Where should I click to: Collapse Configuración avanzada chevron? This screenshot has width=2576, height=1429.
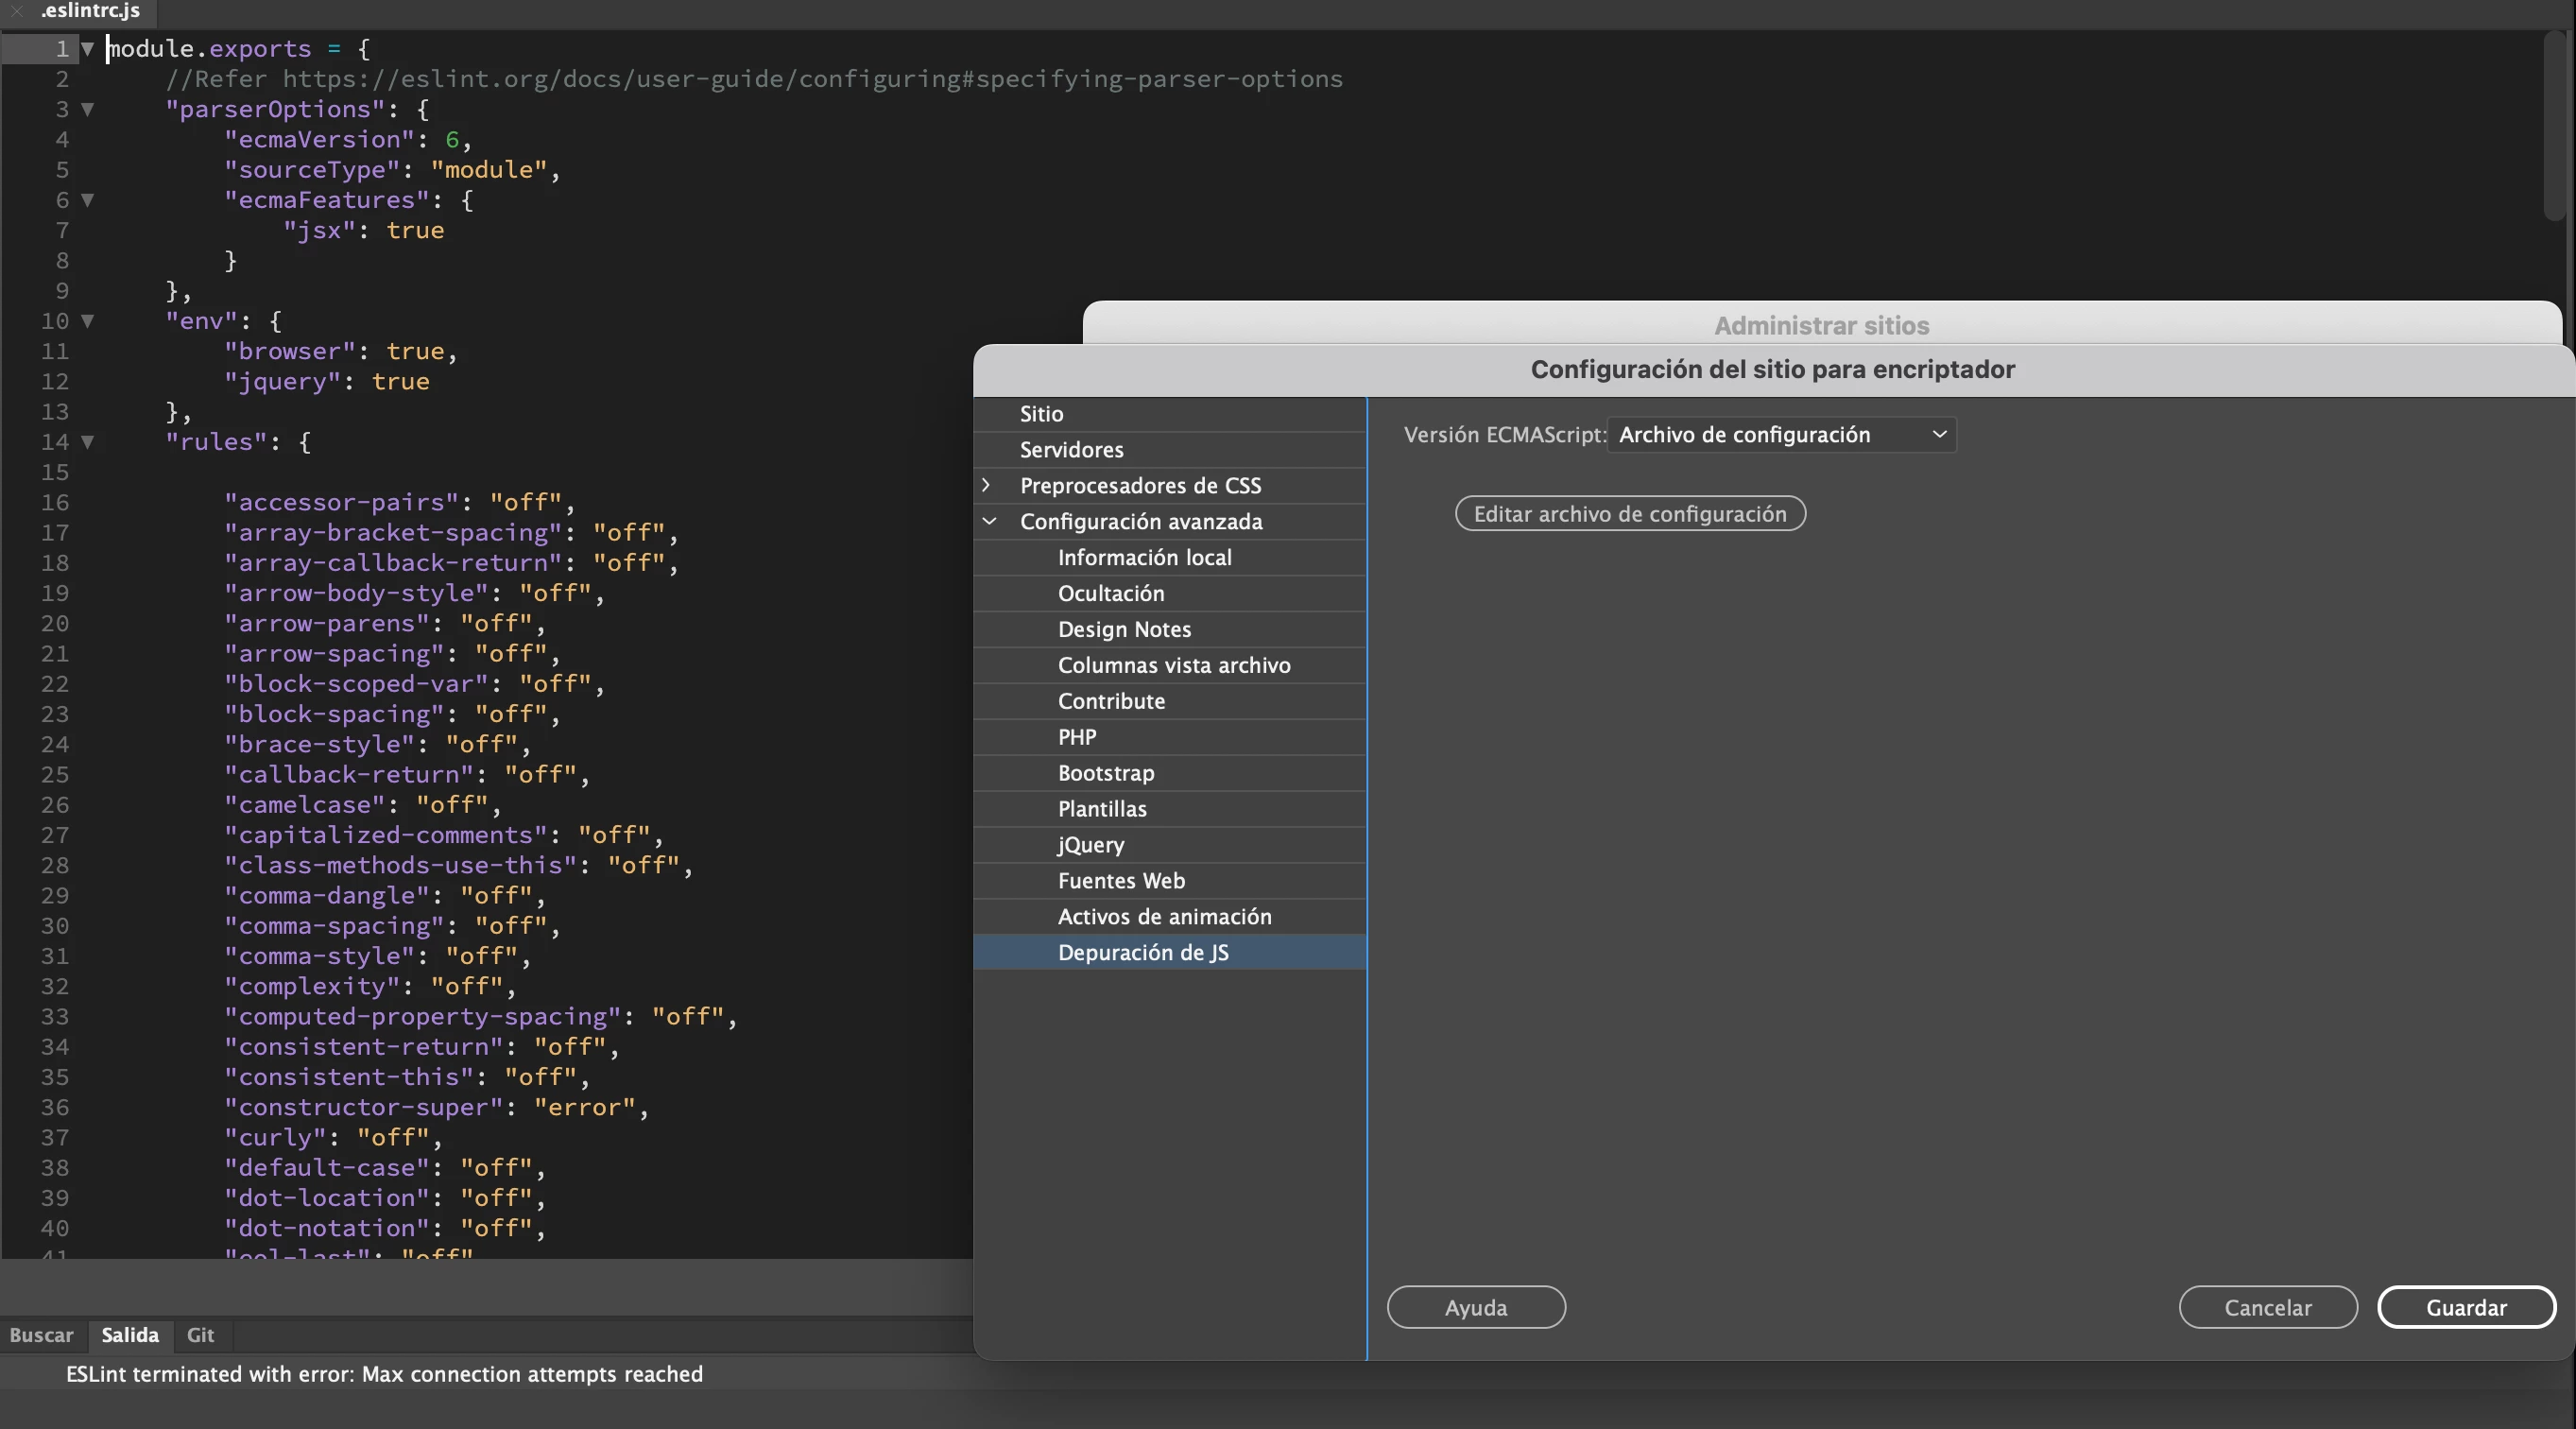click(x=989, y=521)
